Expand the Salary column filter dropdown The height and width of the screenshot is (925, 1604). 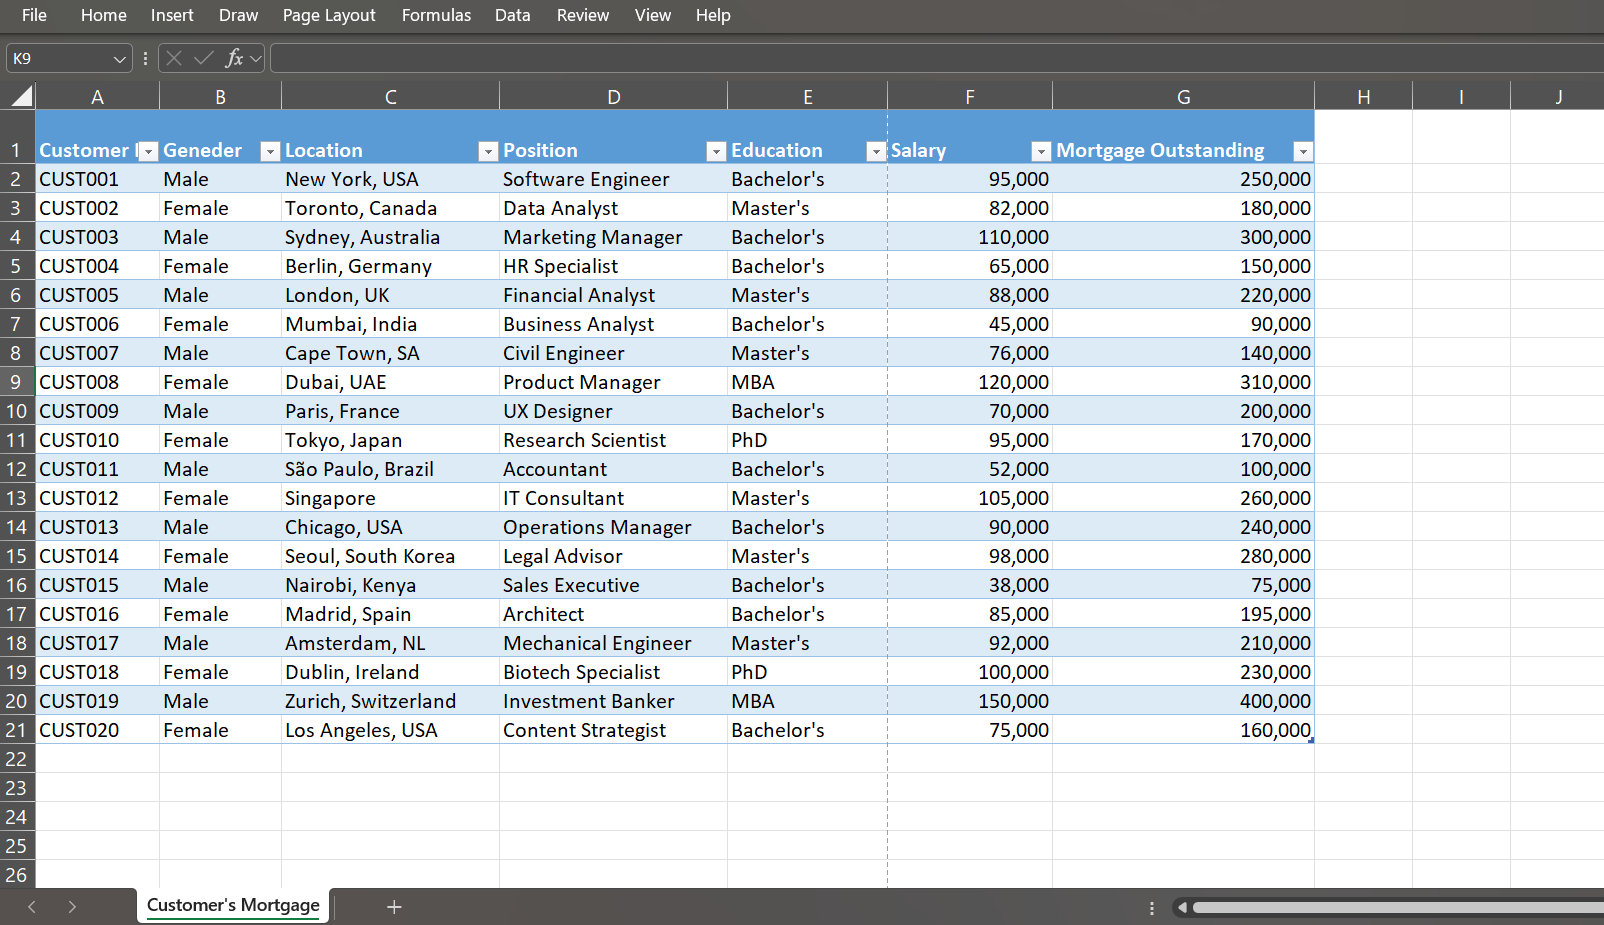1041,151
